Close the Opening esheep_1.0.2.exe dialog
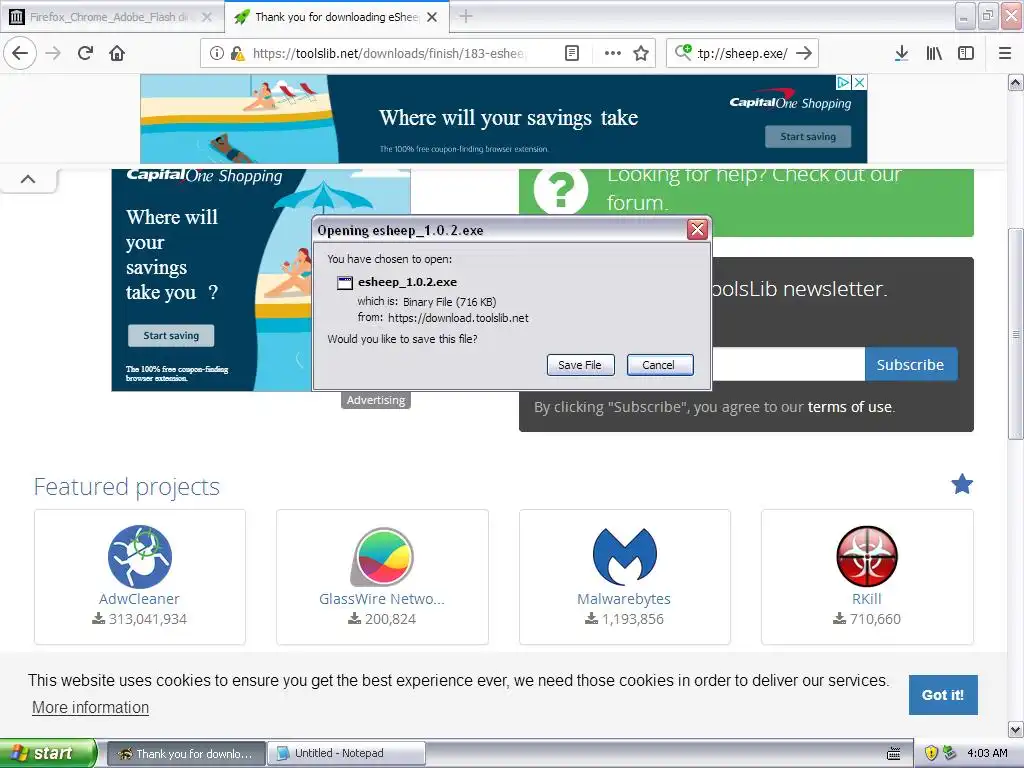The width and height of the screenshot is (1024, 768). tap(697, 229)
